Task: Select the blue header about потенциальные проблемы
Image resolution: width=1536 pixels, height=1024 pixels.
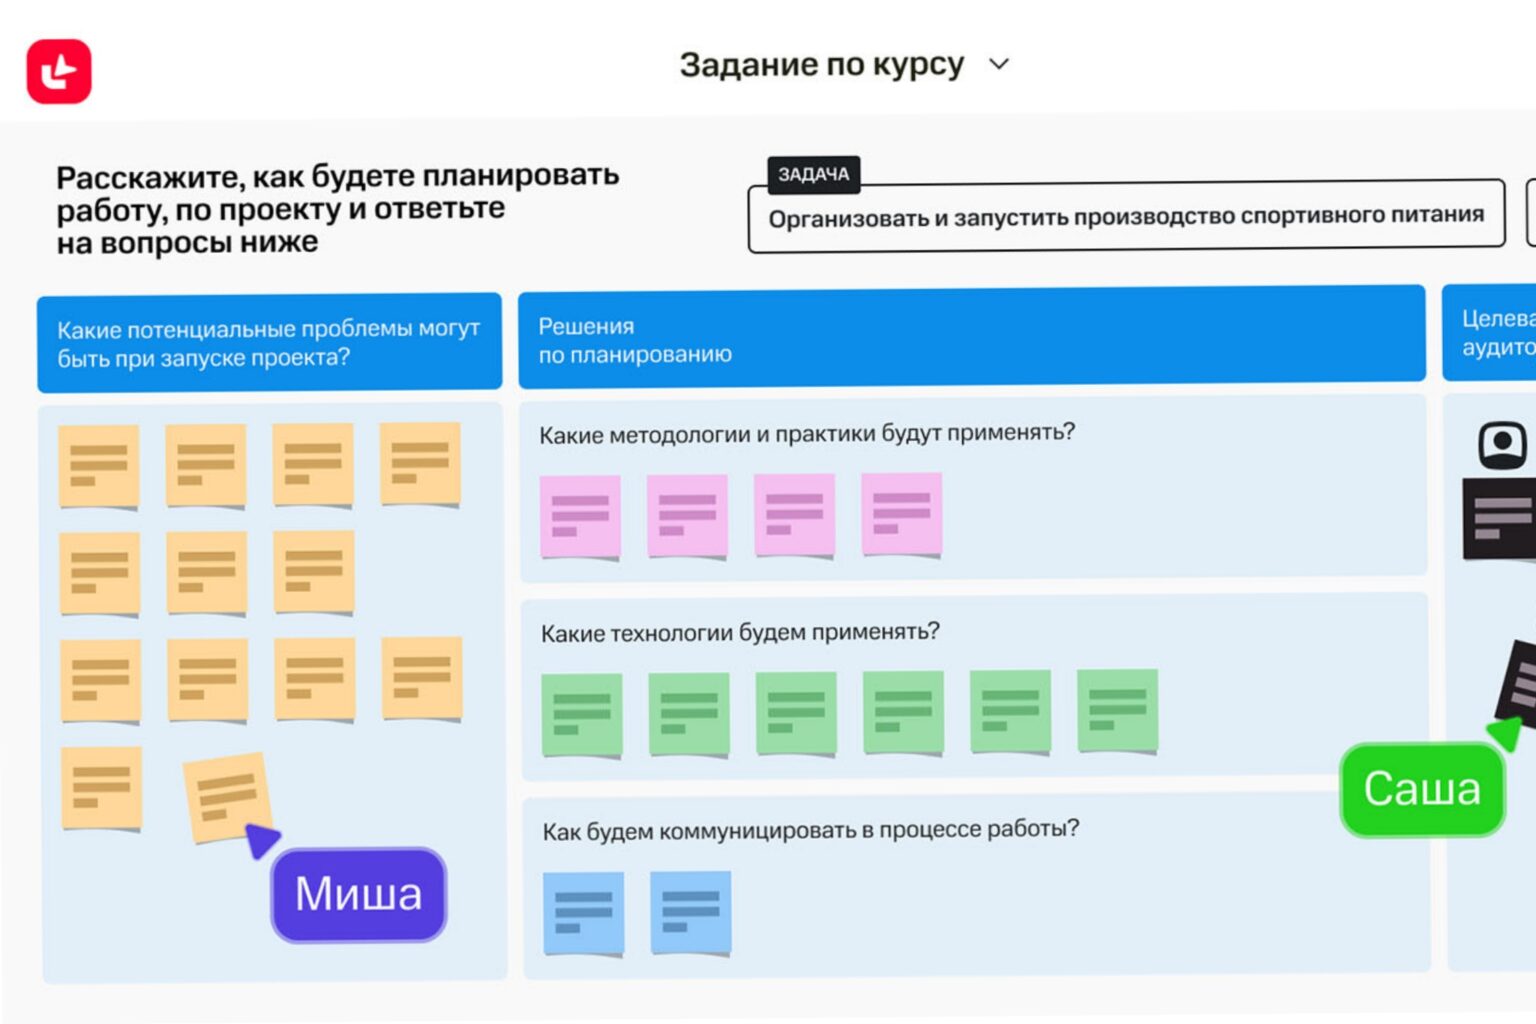Action: [x=269, y=342]
